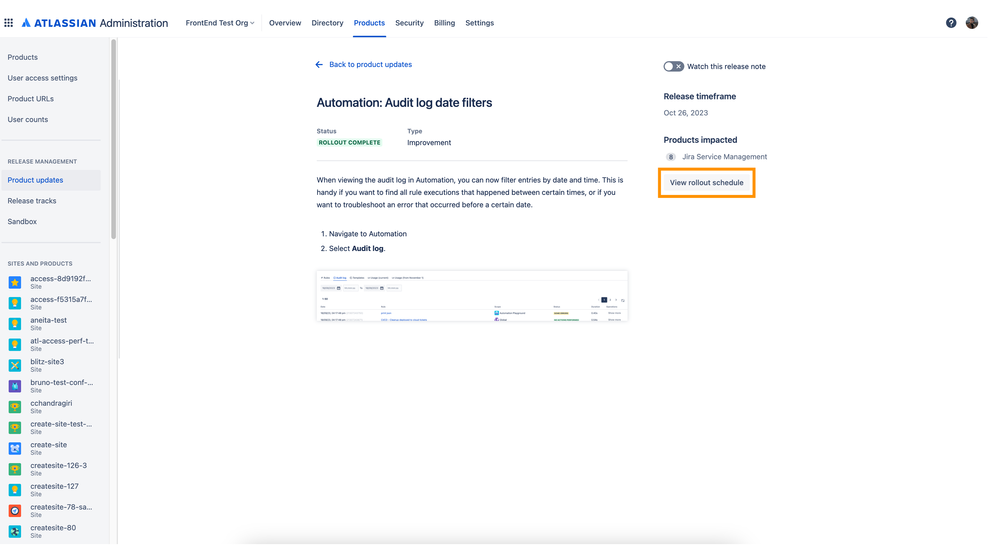Click the create-site-test site icon
This screenshot has height=556, width=988.
click(14, 427)
